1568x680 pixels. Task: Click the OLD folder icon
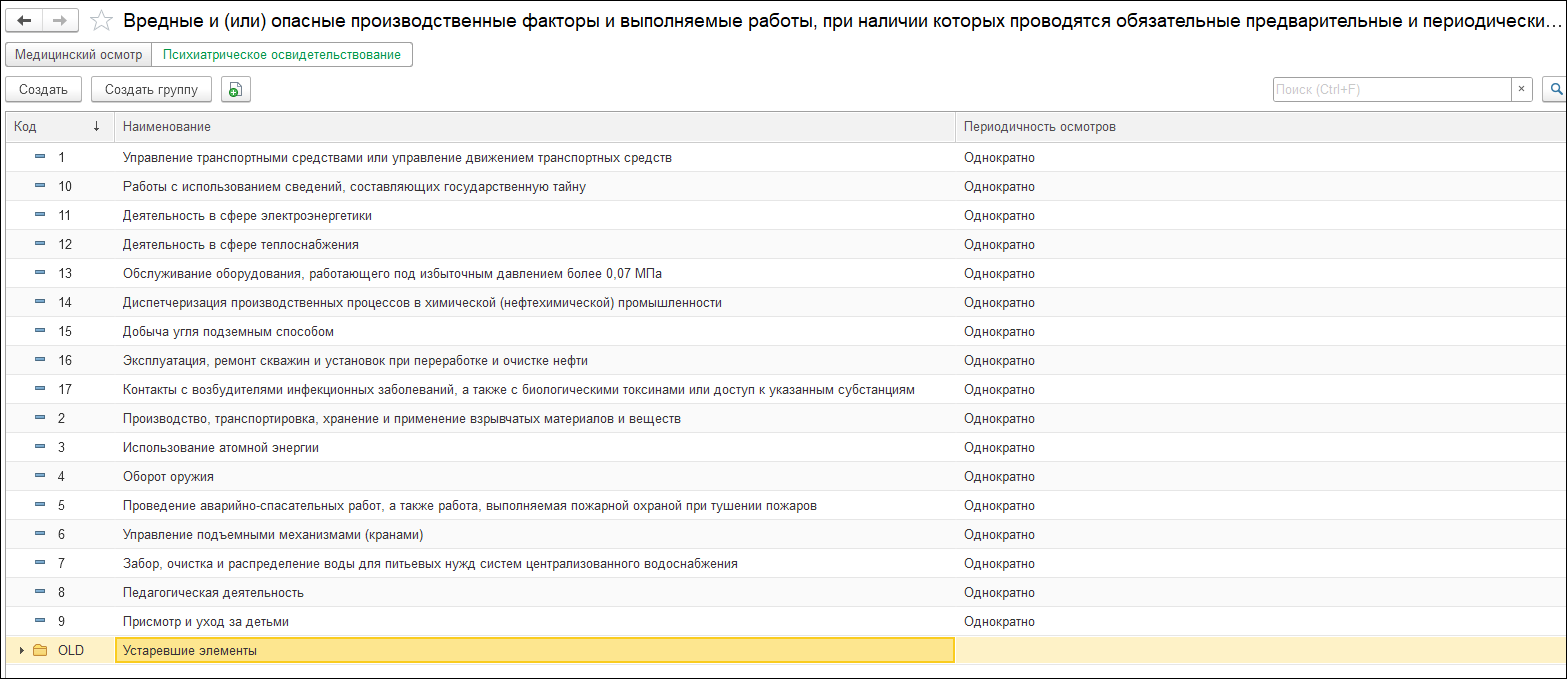click(x=40, y=650)
